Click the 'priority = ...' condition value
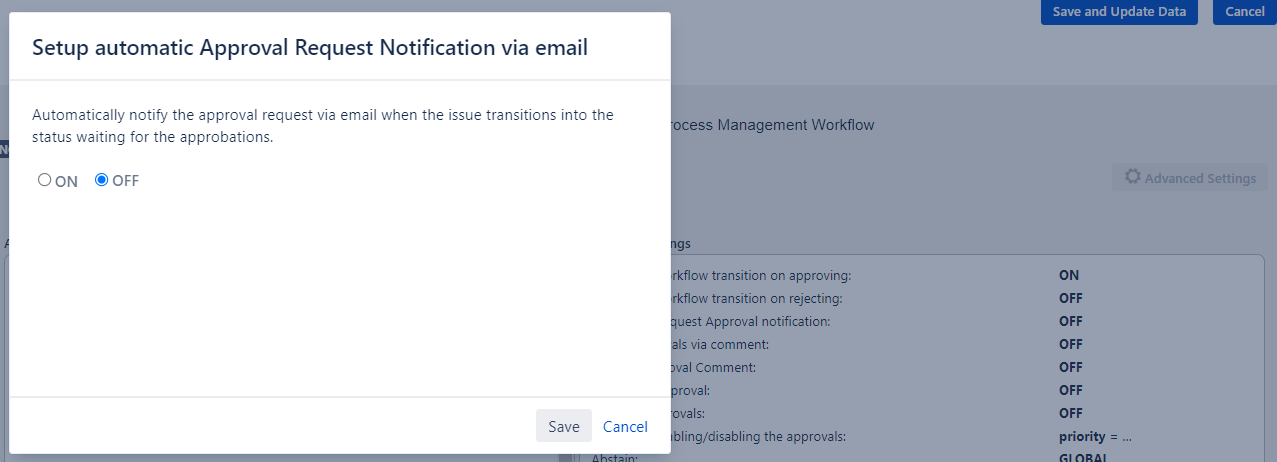Image resolution: width=1277 pixels, height=462 pixels. click(x=1095, y=436)
